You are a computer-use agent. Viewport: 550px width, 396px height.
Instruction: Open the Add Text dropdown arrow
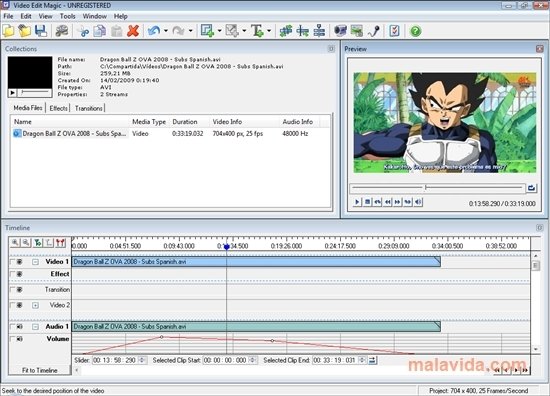269,31
